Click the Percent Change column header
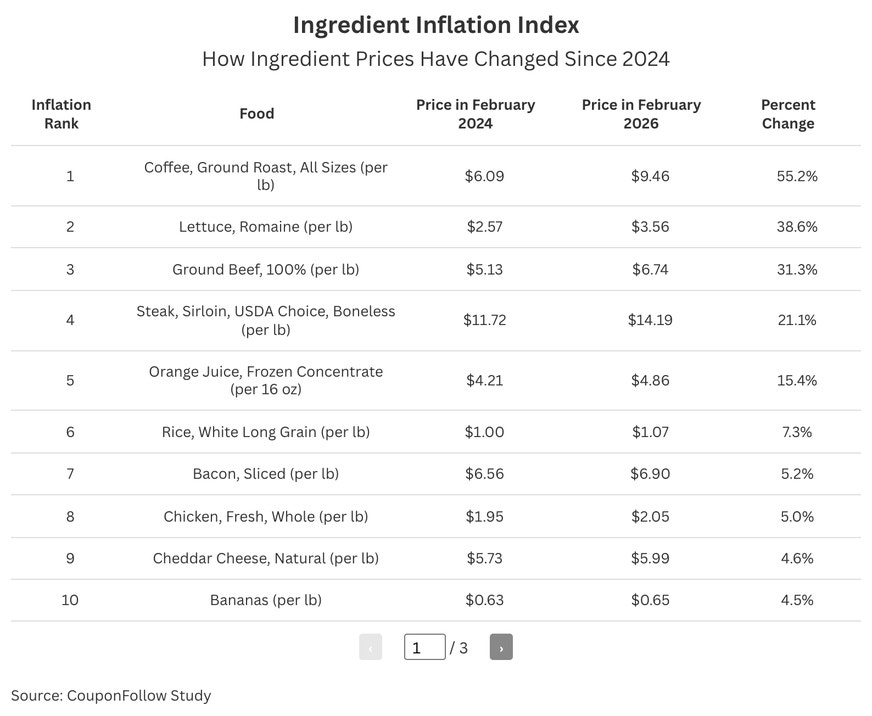The image size is (872, 716). pyautogui.click(x=788, y=114)
